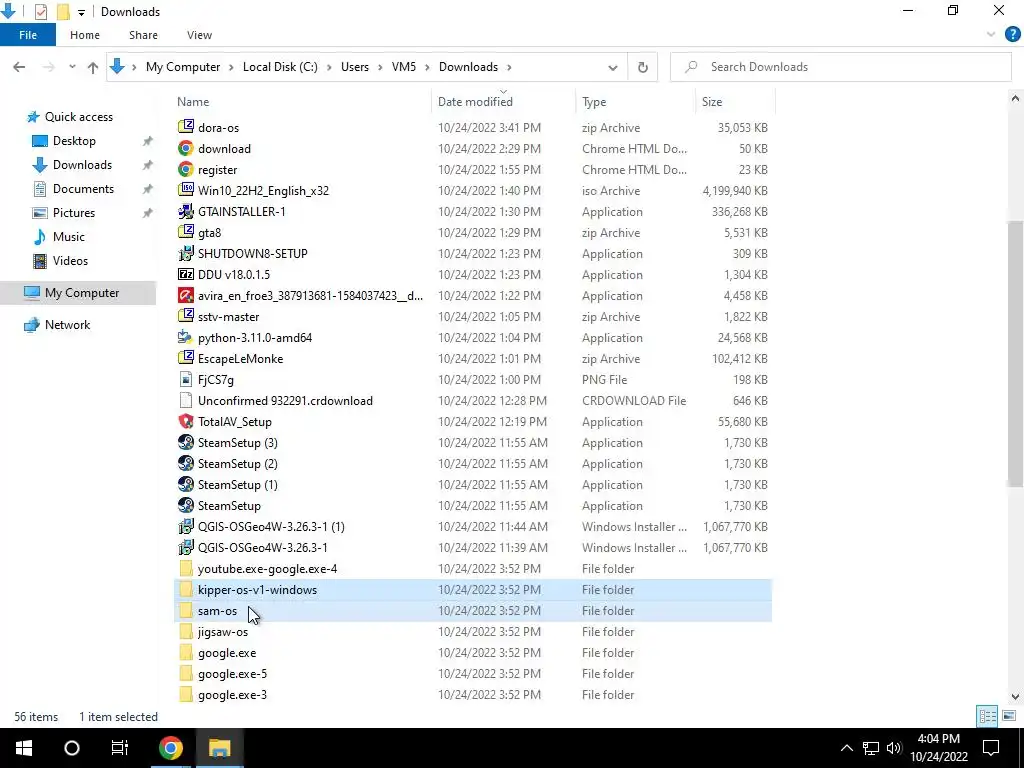Switch to Large icons view layout
Screen dimensions: 1024x768
click(1009, 716)
